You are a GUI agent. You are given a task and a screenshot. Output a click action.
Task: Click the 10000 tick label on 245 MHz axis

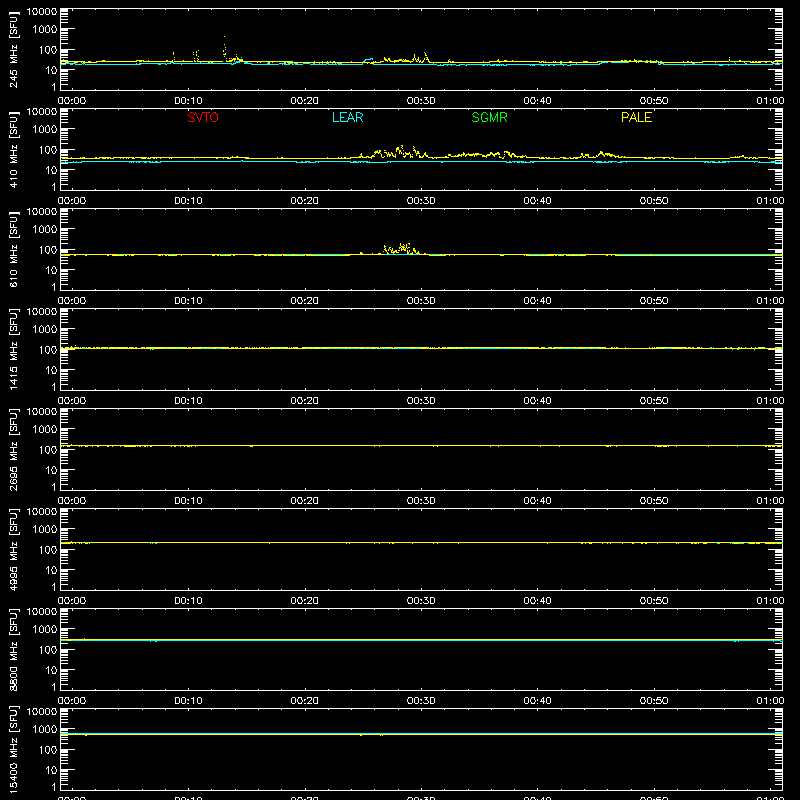(42, 12)
